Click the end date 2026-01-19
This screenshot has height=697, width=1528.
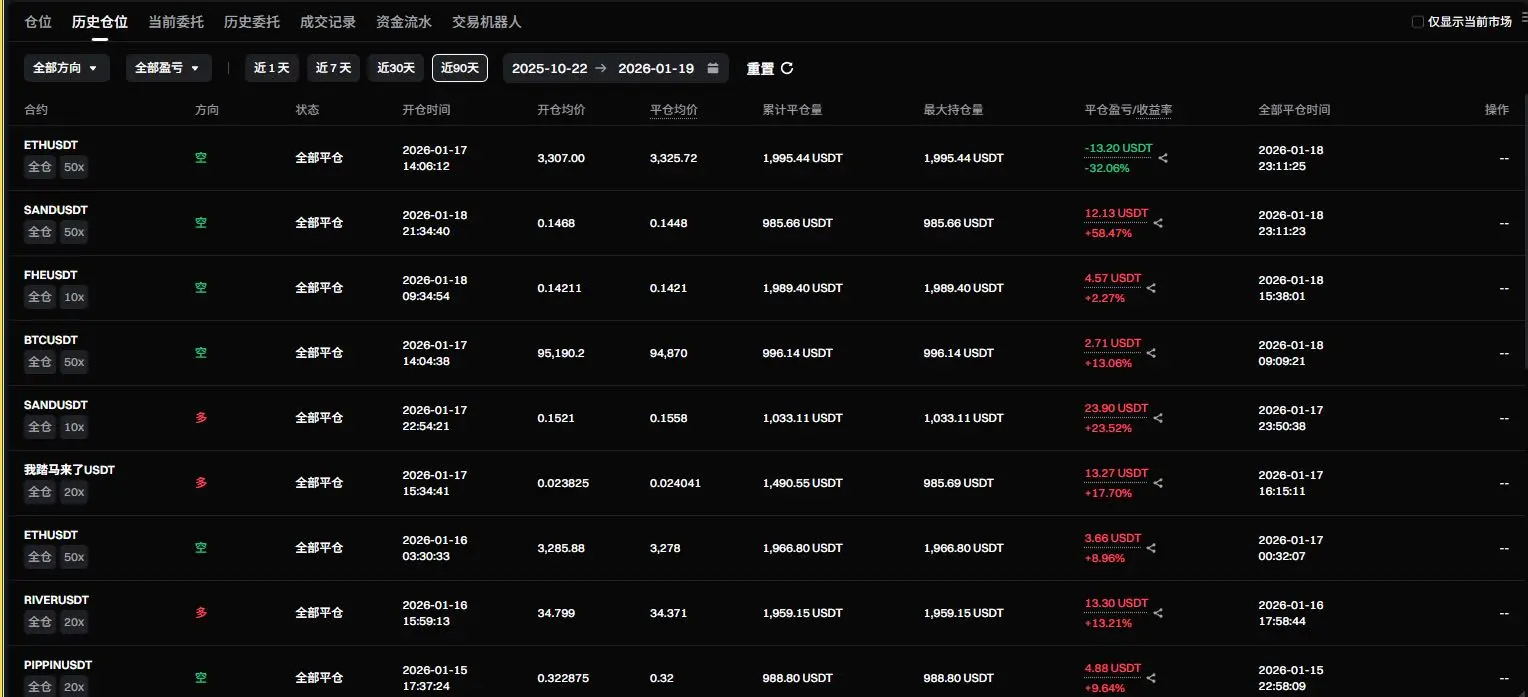pos(656,68)
